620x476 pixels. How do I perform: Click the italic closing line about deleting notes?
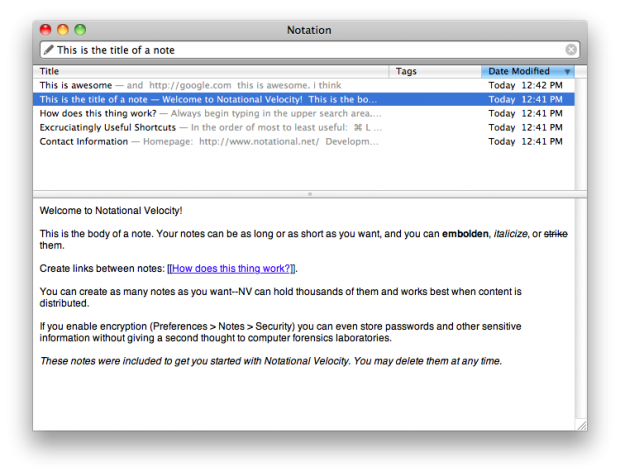271,361
